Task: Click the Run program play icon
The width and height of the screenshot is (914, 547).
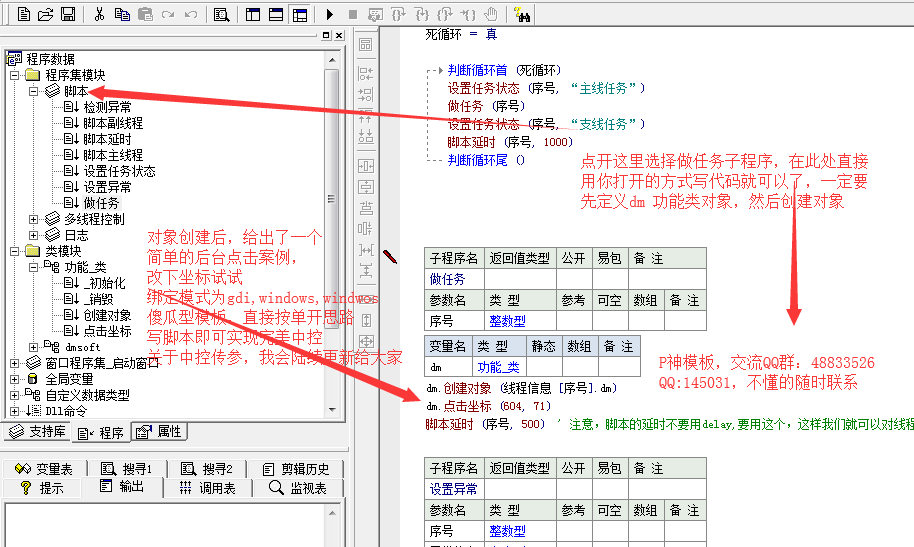Action: [330, 14]
